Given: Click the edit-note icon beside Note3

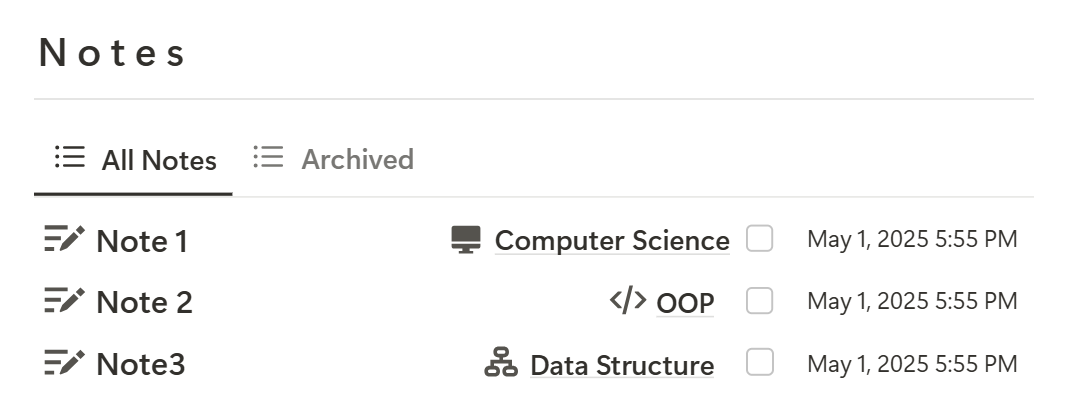Looking at the screenshot, I should click(65, 362).
